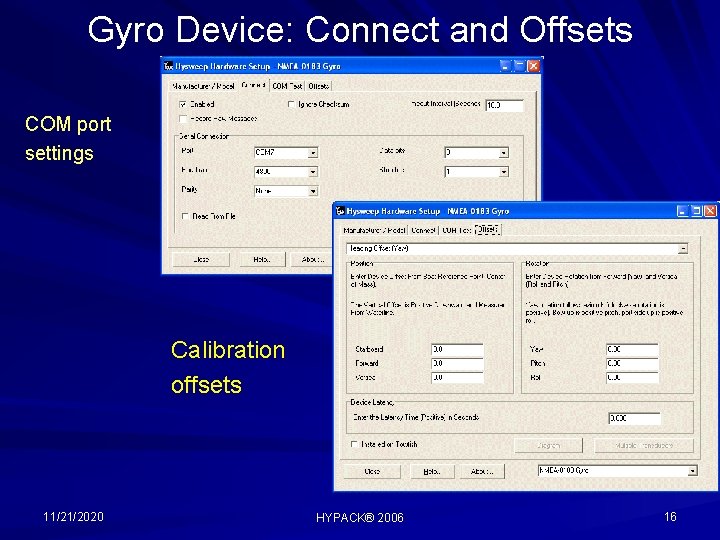The width and height of the screenshot is (720, 540).
Task: Click the Device Latency time input field
Action: 634,418
